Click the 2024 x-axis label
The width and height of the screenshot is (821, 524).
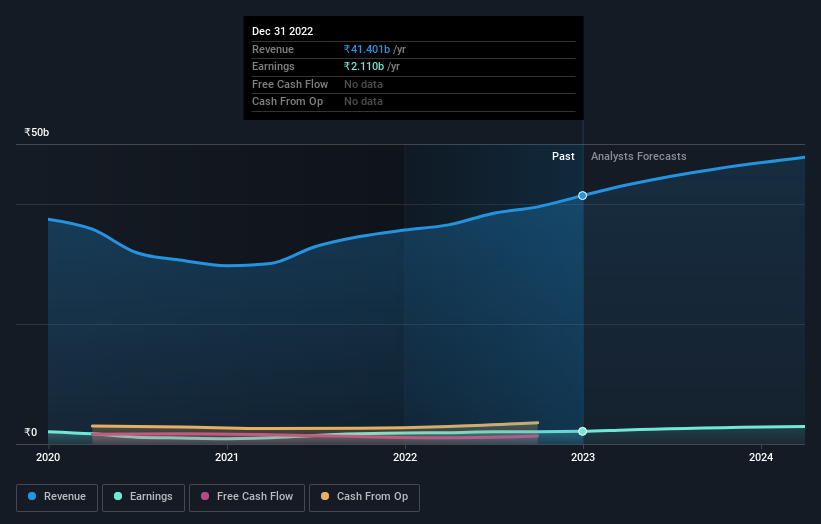761,457
